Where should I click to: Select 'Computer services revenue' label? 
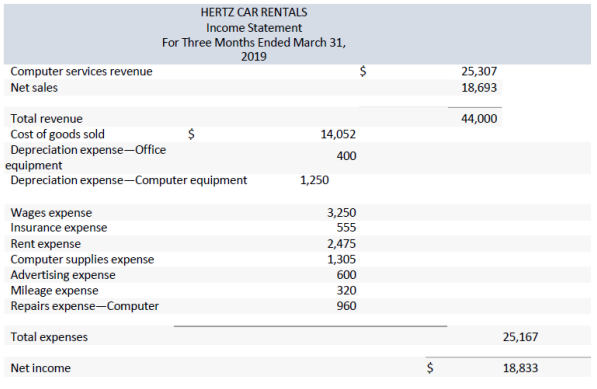click(x=81, y=71)
